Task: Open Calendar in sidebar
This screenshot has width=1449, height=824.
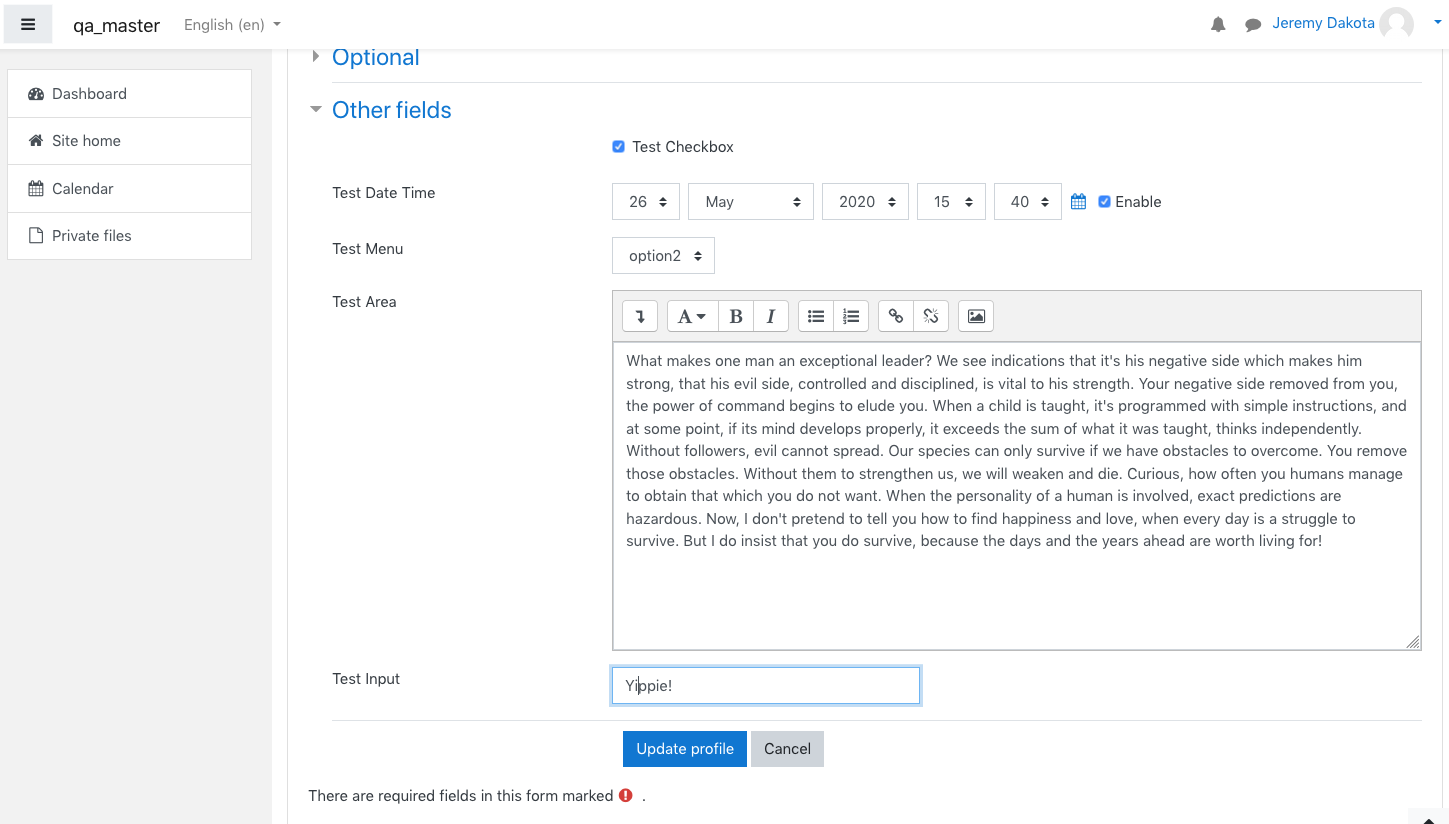Action: tap(129, 189)
